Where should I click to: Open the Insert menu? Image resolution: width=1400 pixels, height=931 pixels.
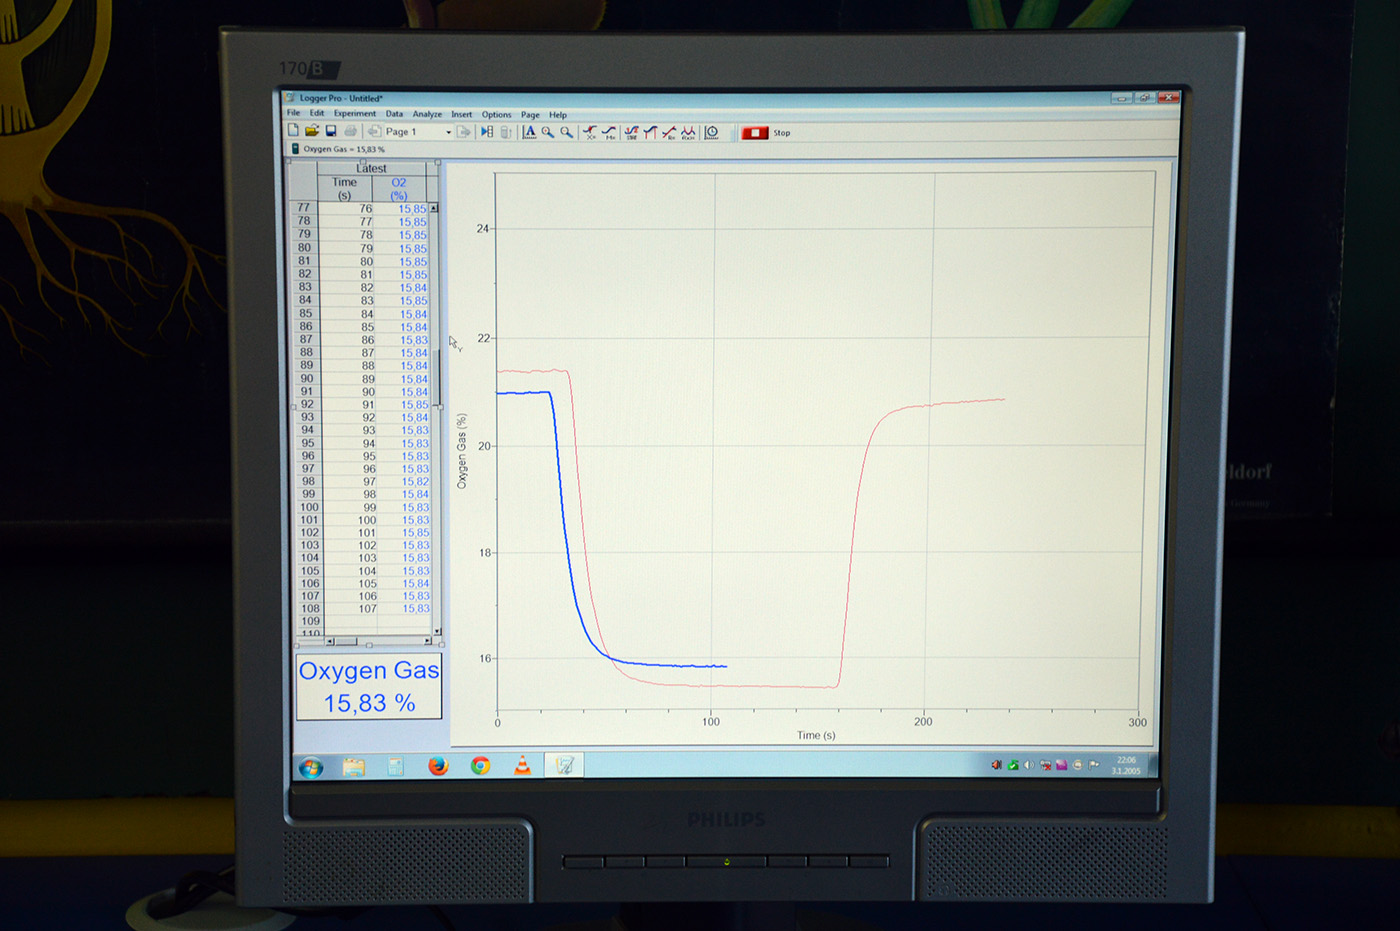click(461, 114)
